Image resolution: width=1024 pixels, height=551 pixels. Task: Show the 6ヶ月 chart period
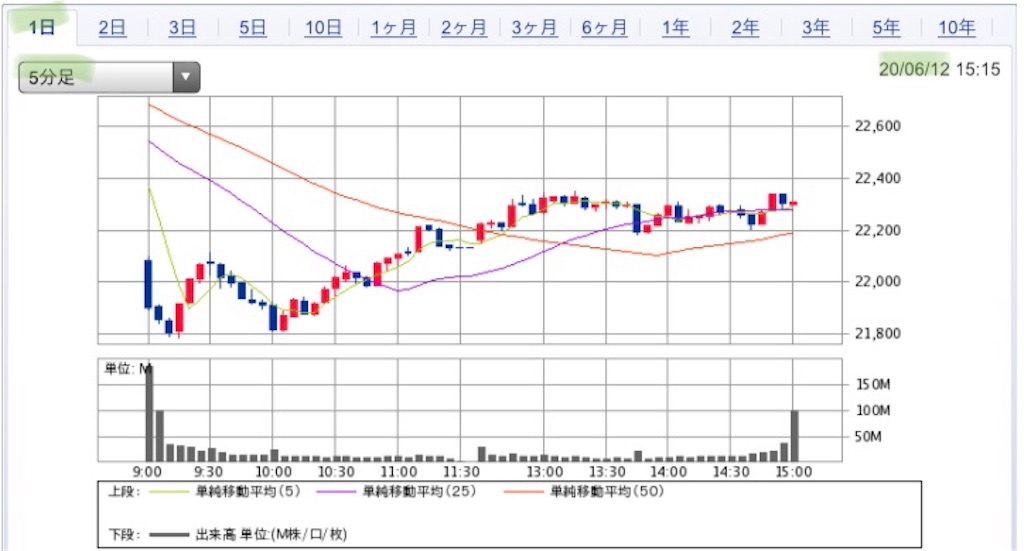604,27
